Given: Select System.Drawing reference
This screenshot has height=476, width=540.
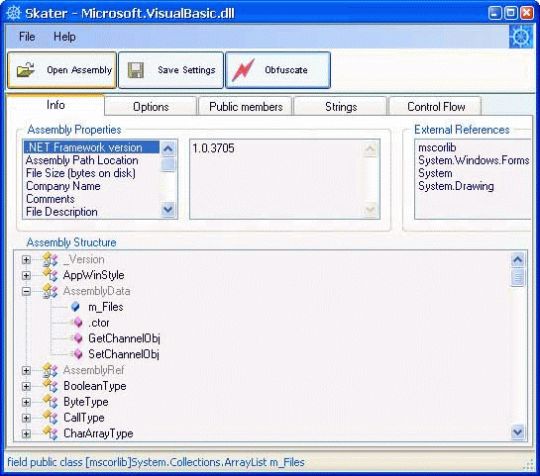Looking at the screenshot, I should click(x=456, y=186).
